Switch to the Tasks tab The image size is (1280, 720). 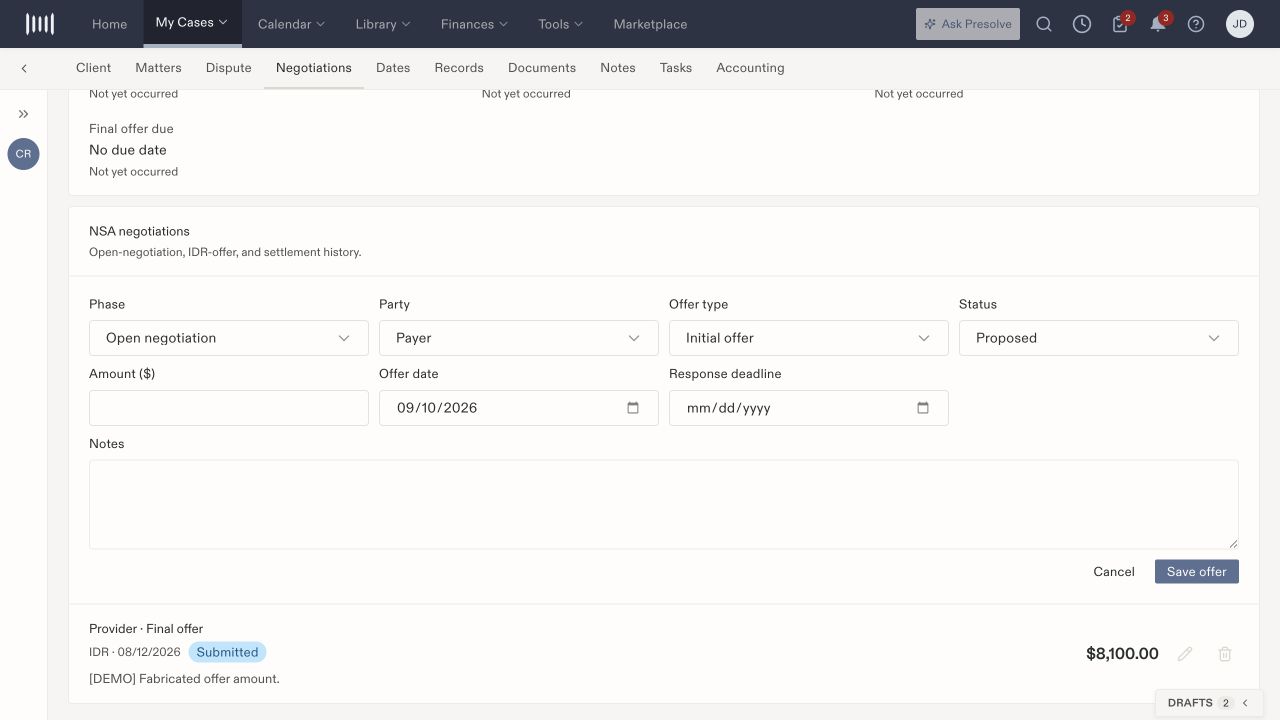tap(676, 68)
